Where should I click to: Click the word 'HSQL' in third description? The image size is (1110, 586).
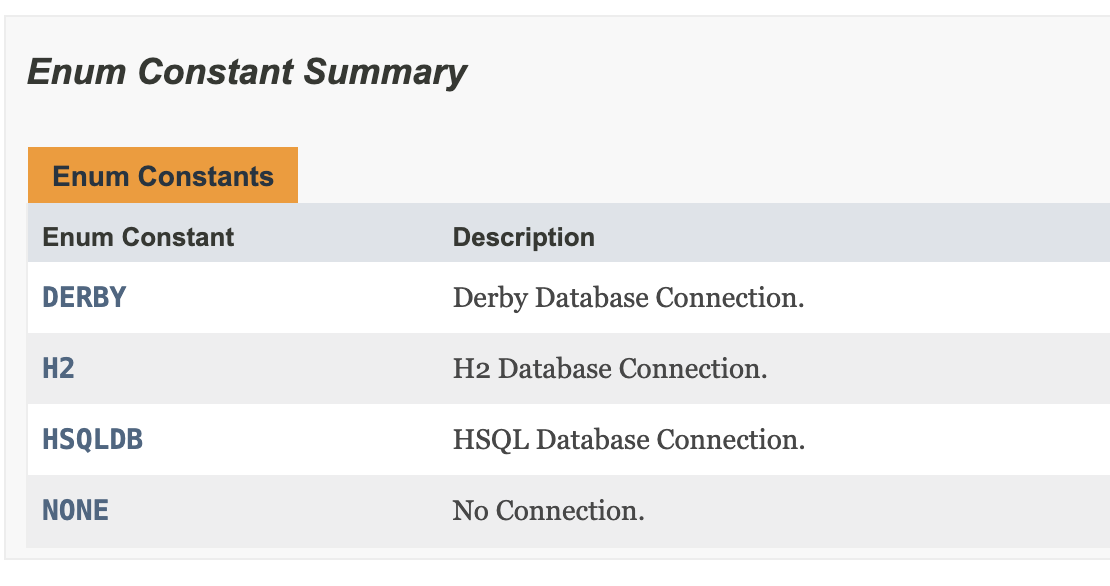[x=491, y=440]
